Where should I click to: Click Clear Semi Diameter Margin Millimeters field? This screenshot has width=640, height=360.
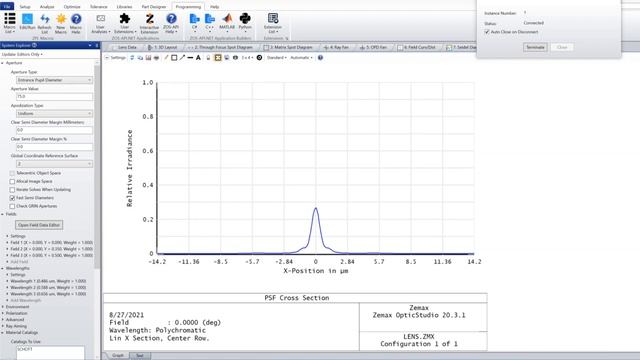(x=54, y=130)
